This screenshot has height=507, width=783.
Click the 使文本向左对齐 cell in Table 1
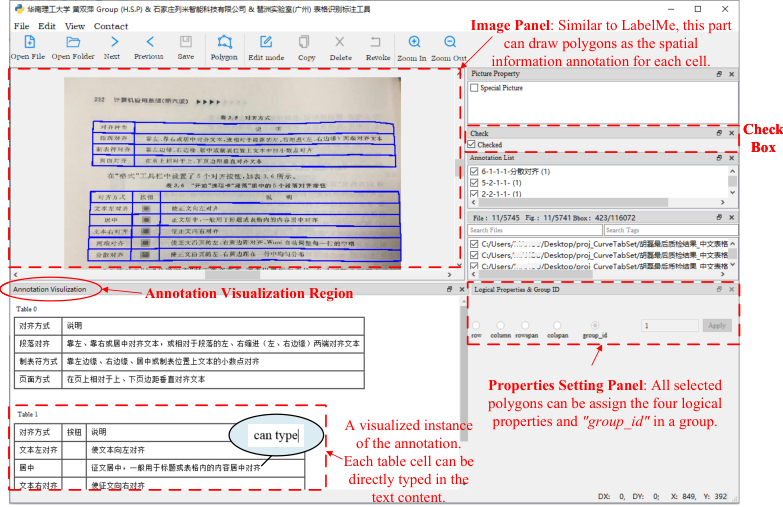pyautogui.click(x=195, y=450)
